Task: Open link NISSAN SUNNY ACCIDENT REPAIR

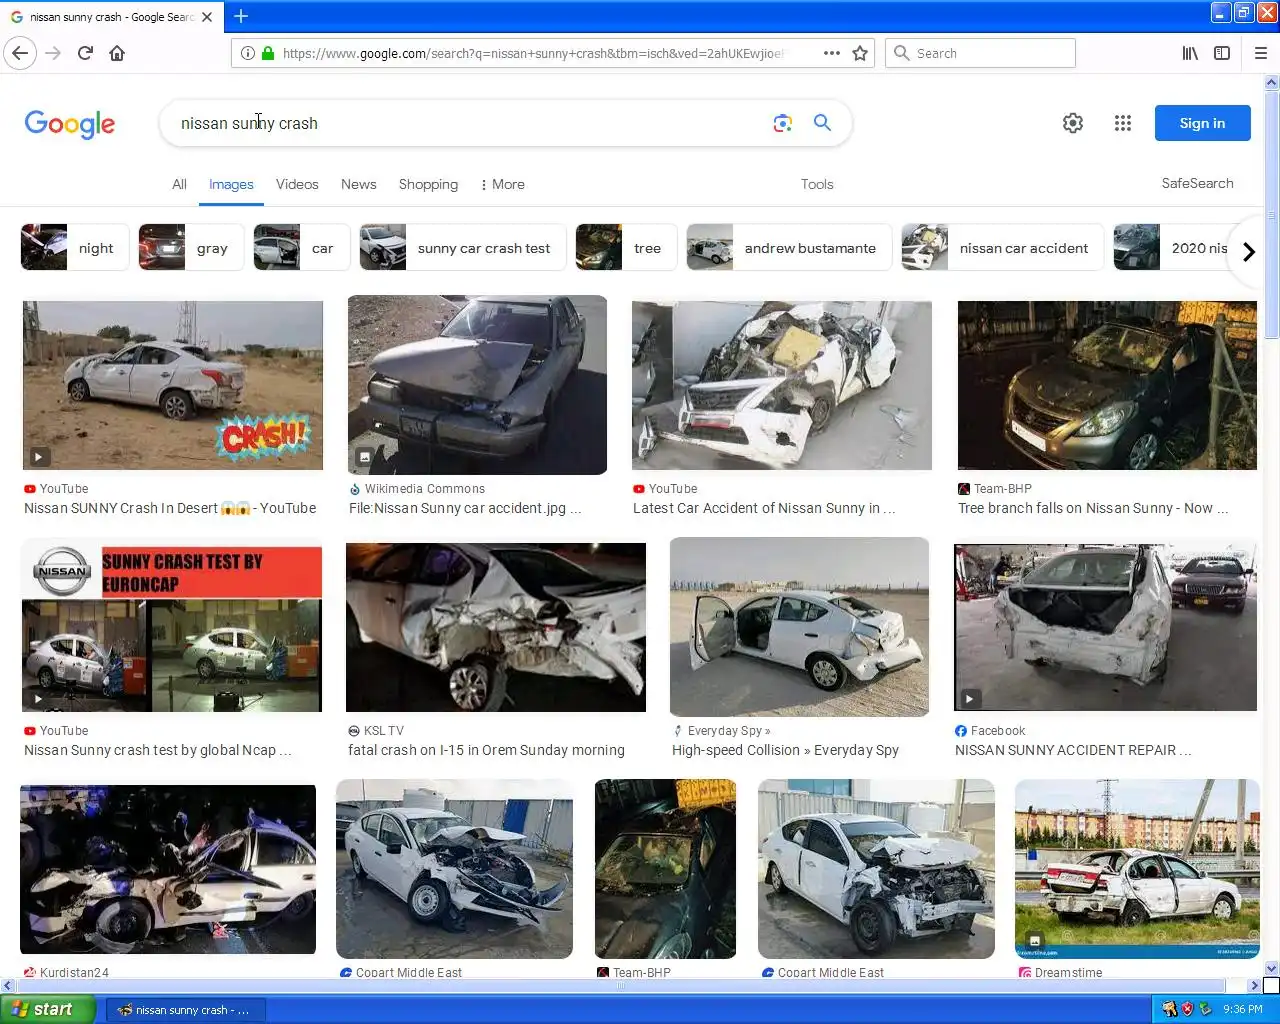Action: (x=1073, y=750)
